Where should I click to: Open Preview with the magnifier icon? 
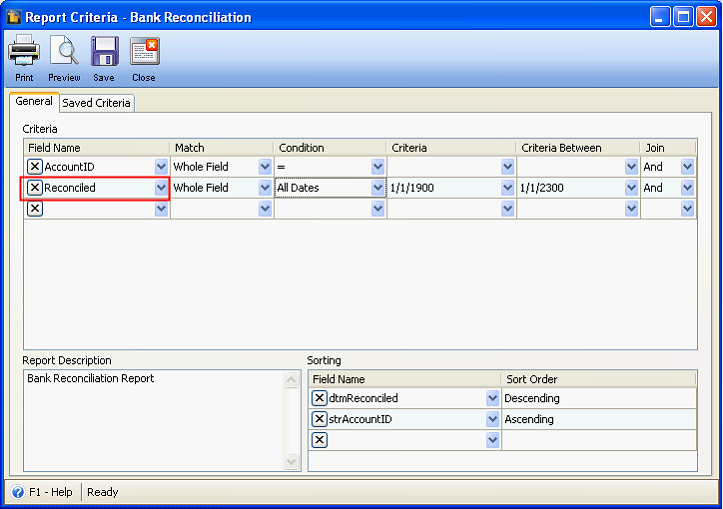64,51
